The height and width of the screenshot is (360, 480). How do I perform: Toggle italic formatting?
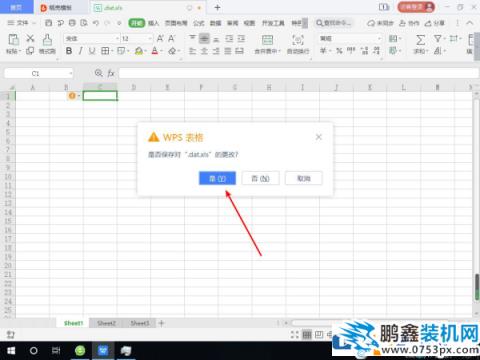[80, 51]
